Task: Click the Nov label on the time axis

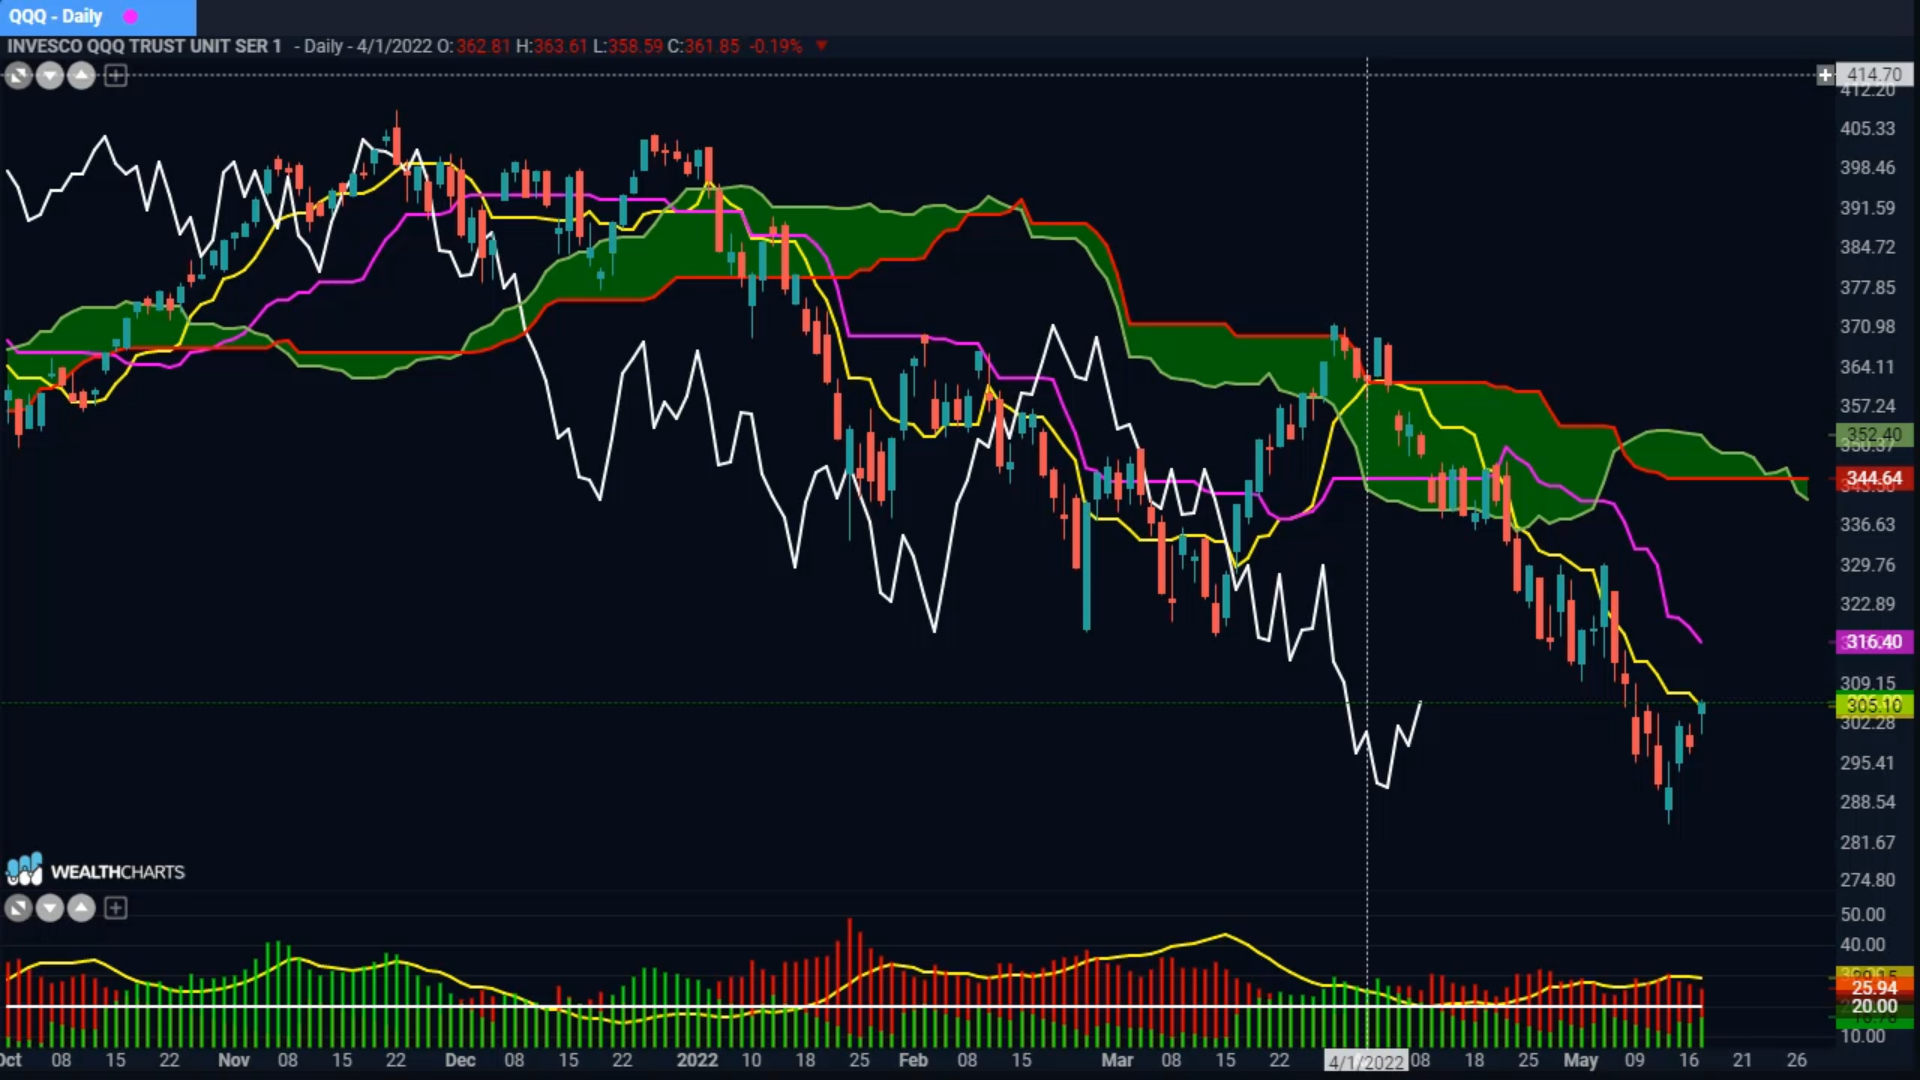Action: point(233,1060)
